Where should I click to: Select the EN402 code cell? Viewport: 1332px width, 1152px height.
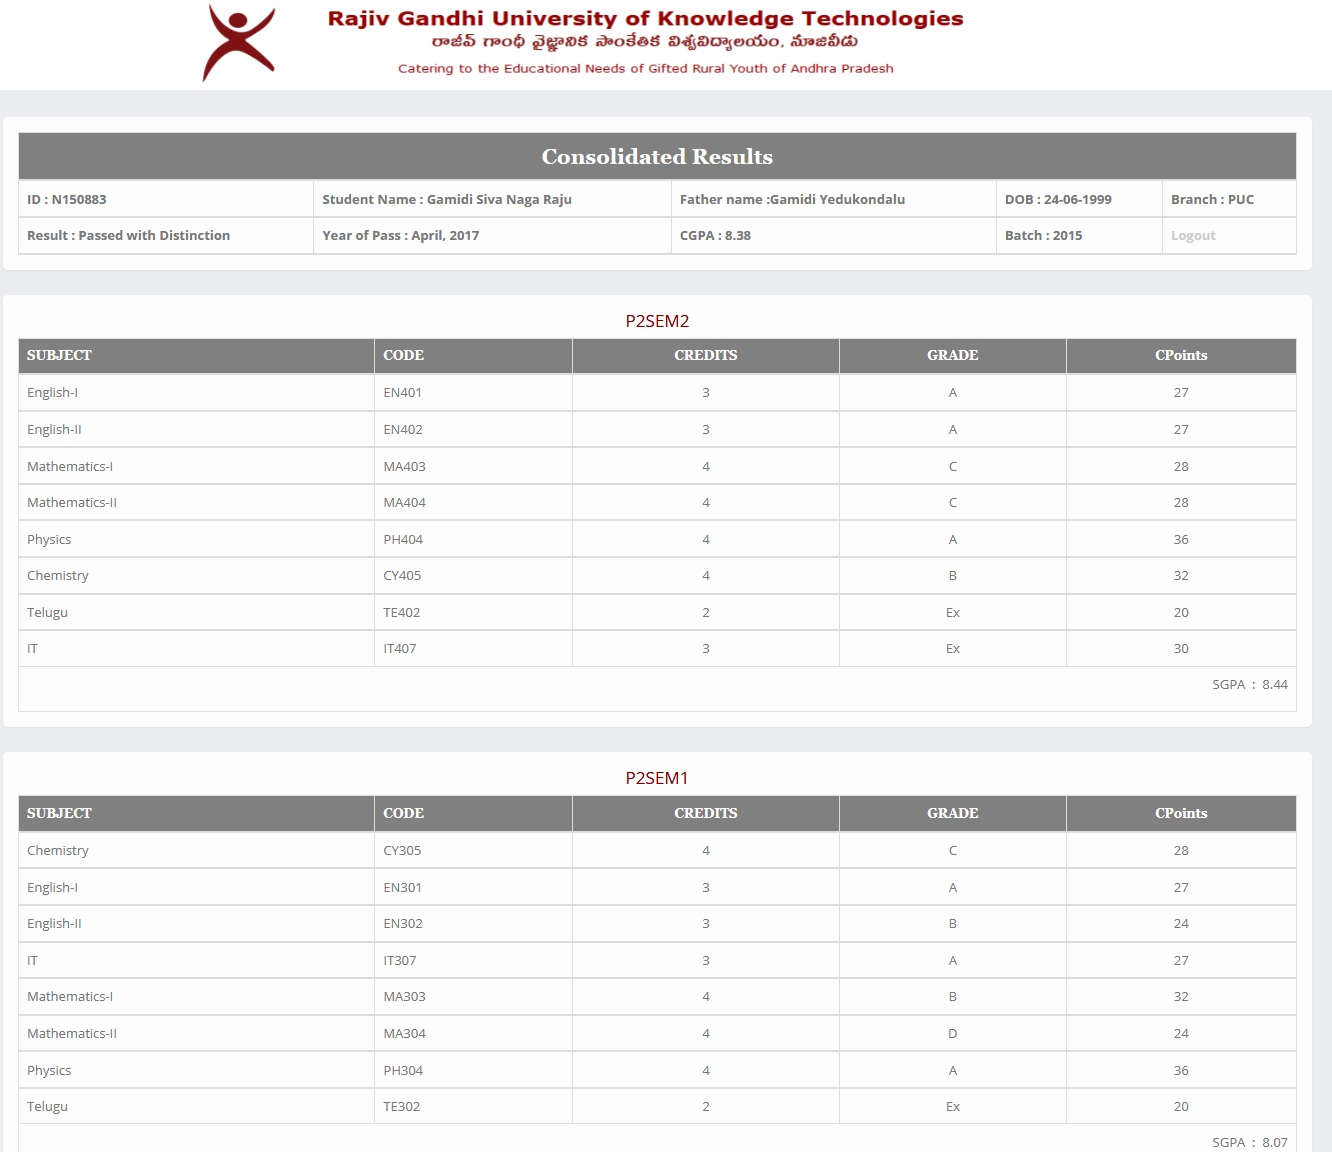(473, 430)
